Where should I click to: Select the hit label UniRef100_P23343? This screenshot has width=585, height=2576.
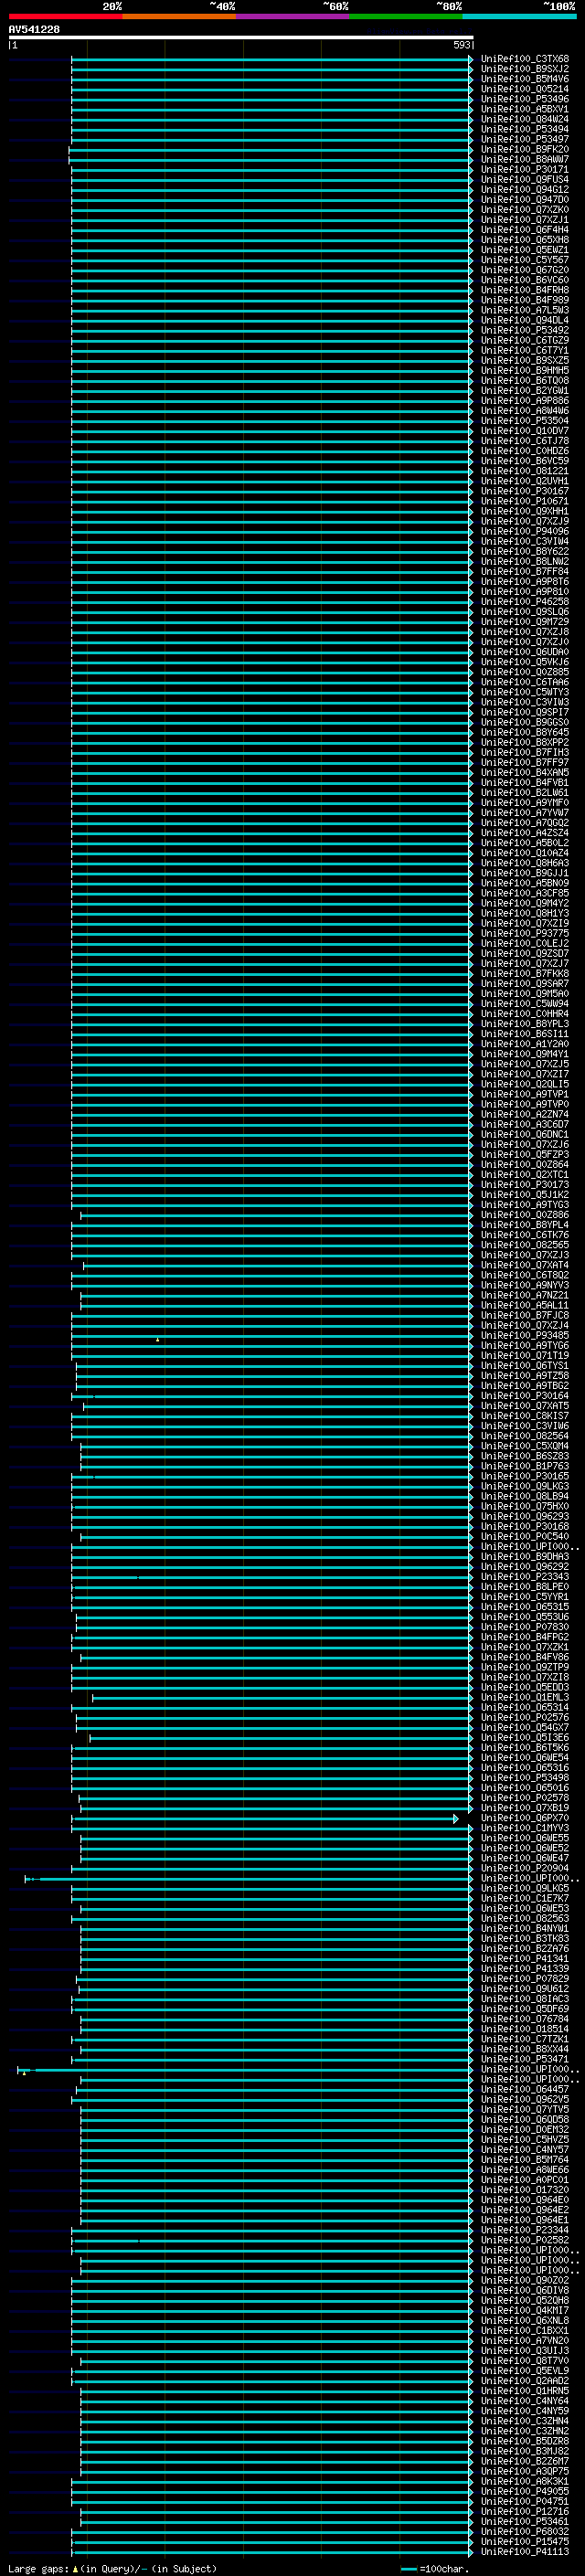click(525, 1577)
